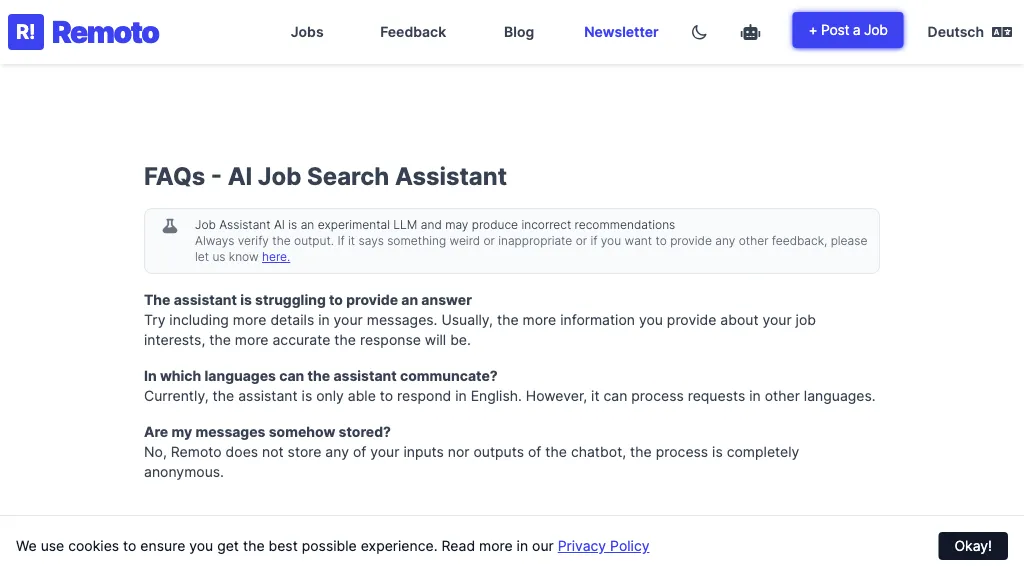Open the AI Job Assistant robot icon
This screenshot has height=576, width=1024.
pyautogui.click(x=750, y=31)
